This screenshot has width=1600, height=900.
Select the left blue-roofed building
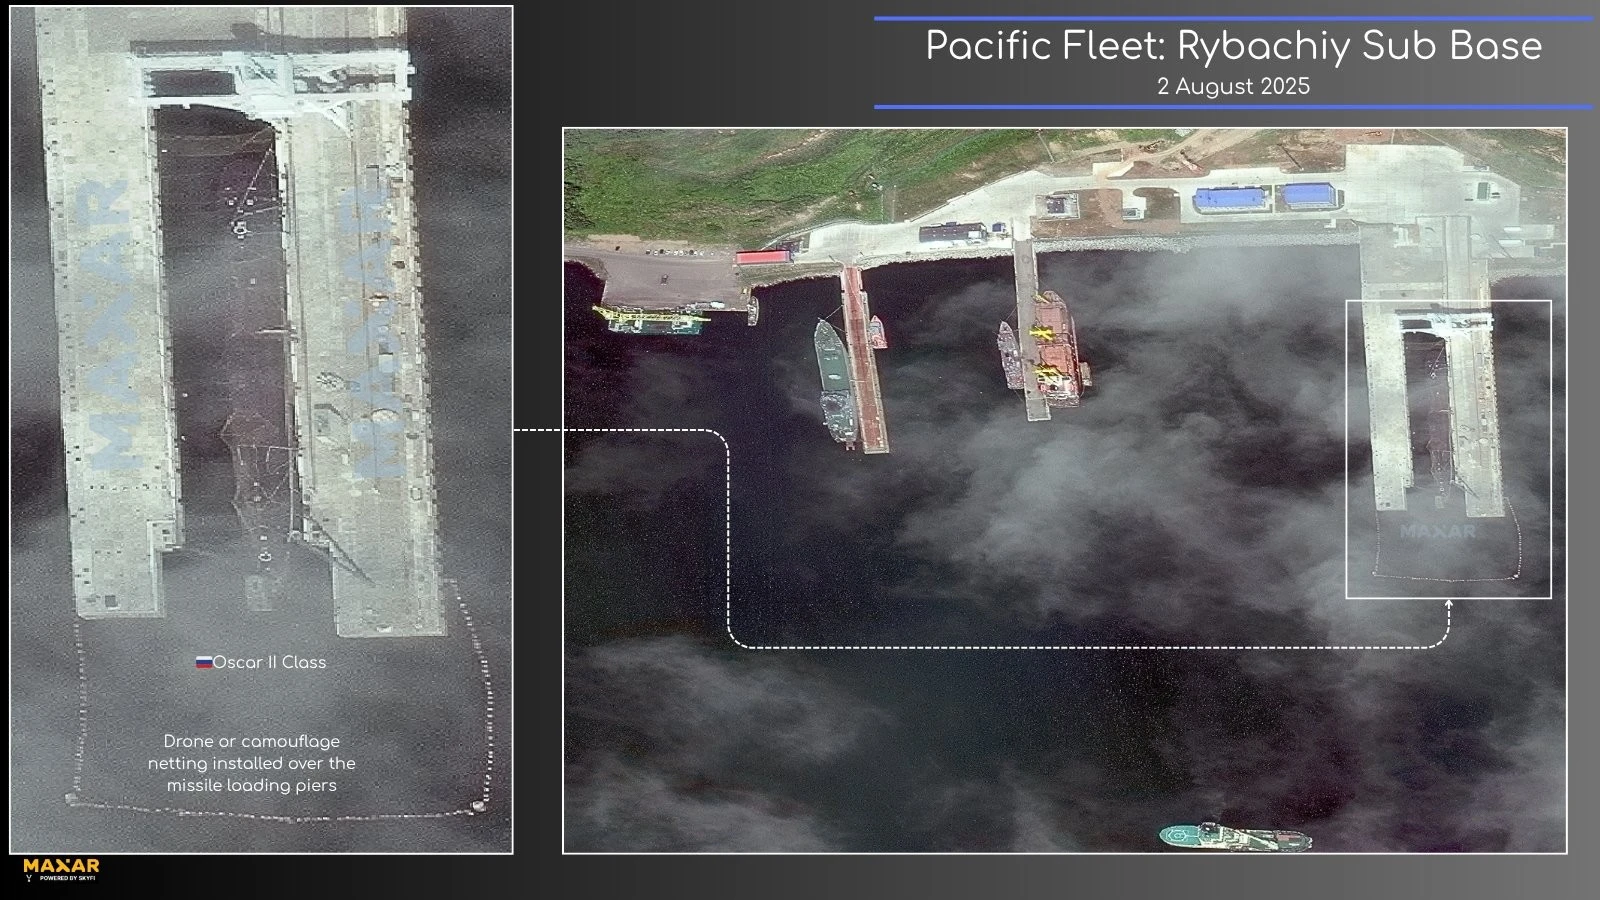click(x=1232, y=199)
